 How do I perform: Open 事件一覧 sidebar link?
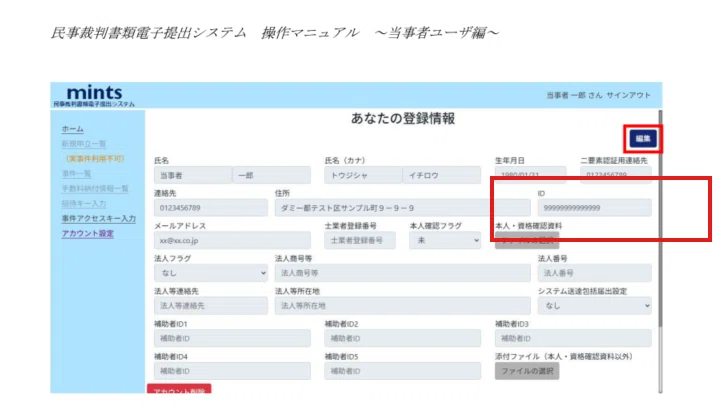[x=76, y=174]
